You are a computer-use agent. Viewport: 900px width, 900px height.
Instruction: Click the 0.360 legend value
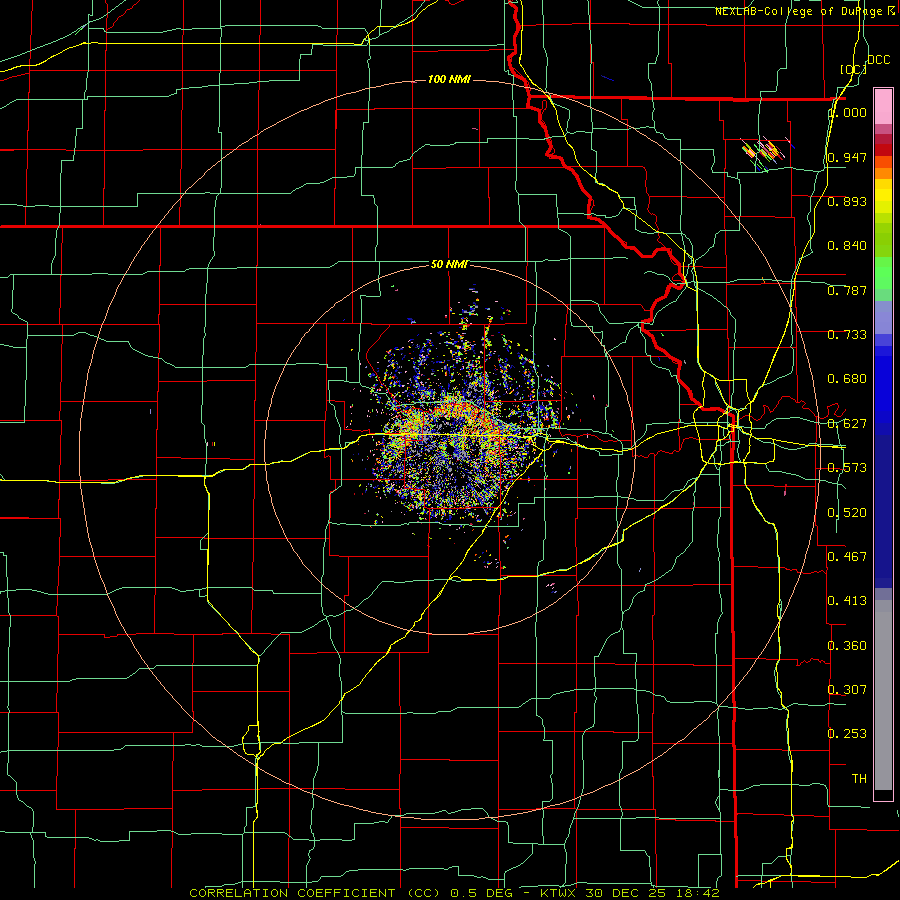[847, 646]
